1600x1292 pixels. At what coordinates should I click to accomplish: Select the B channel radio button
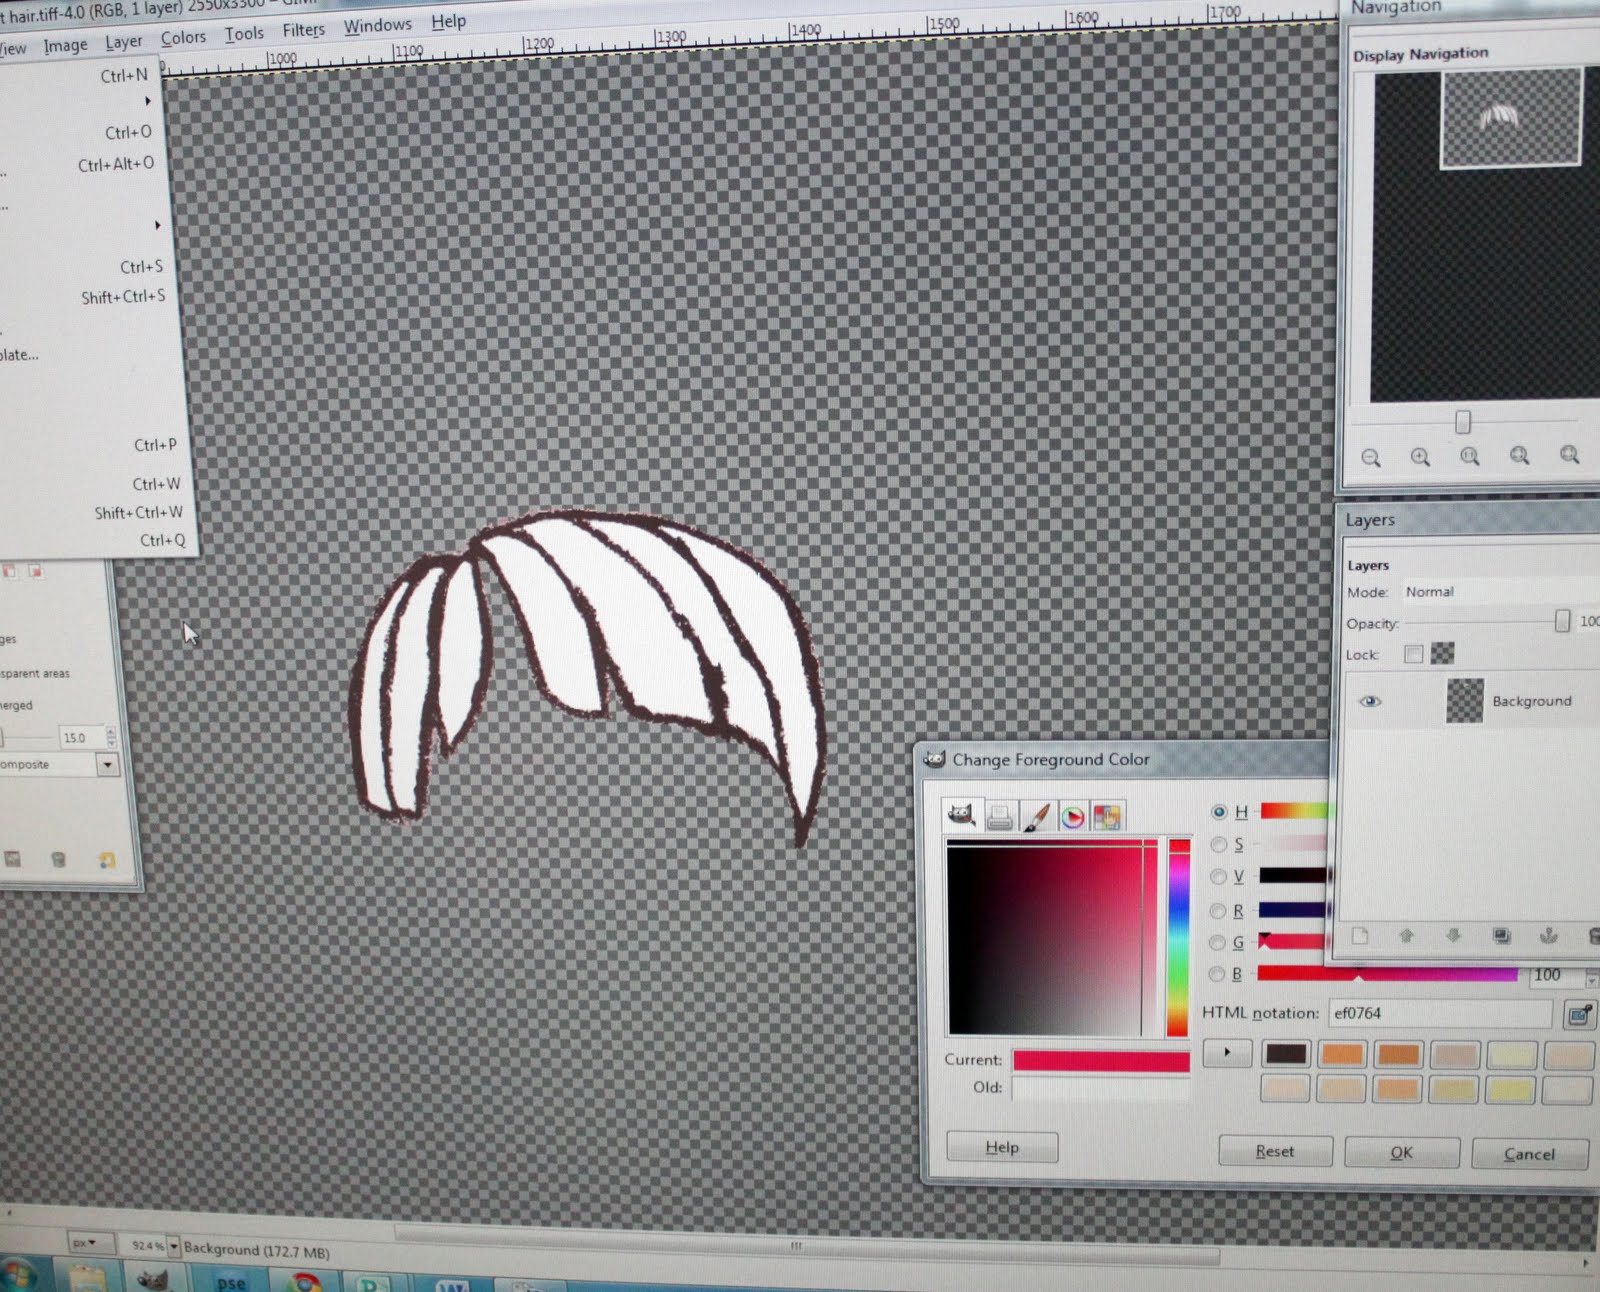pyautogui.click(x=1218, y=975)
